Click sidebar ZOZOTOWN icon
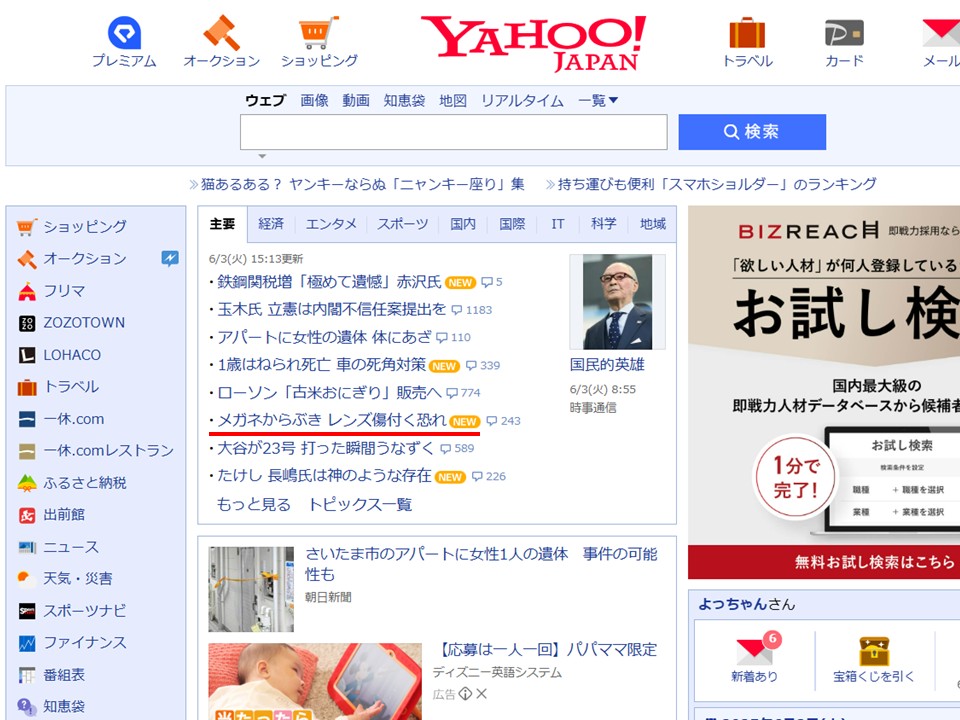The width and height of the screenshot is (960, 720). click(27, 323)
